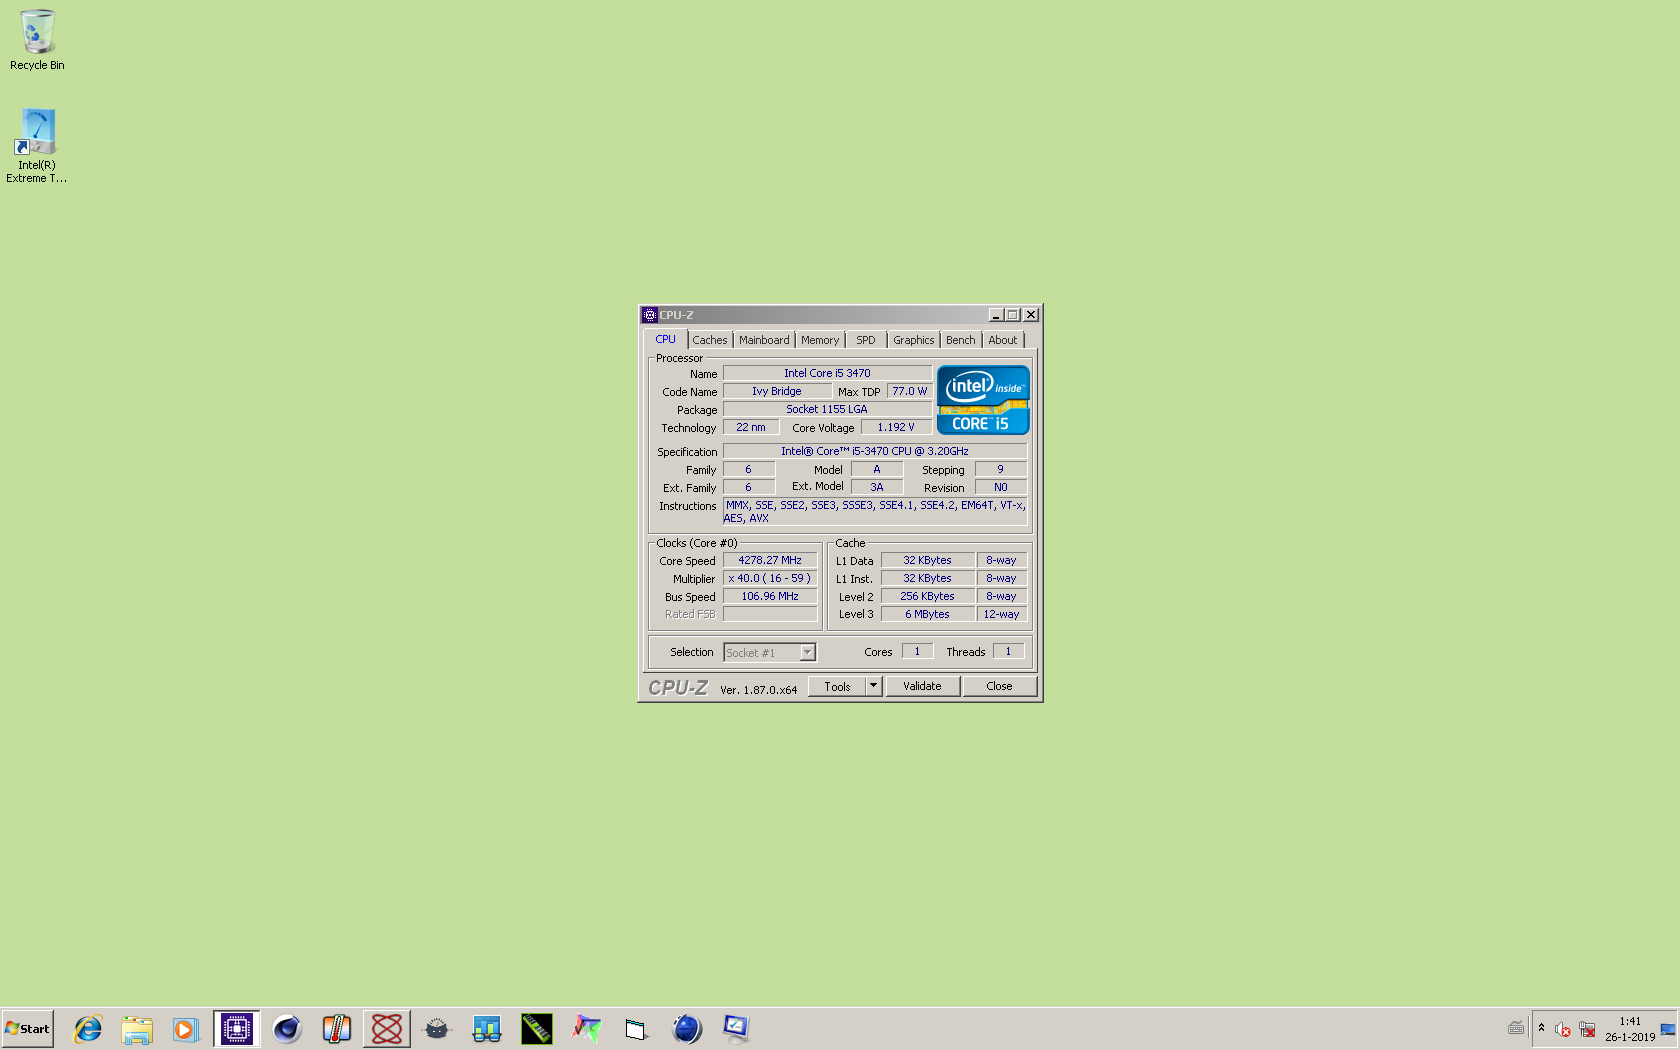The width and height of the screenshot is (1680, 1050).
Task: Close CPU-Z with the title bar X
Action: 1031,315
